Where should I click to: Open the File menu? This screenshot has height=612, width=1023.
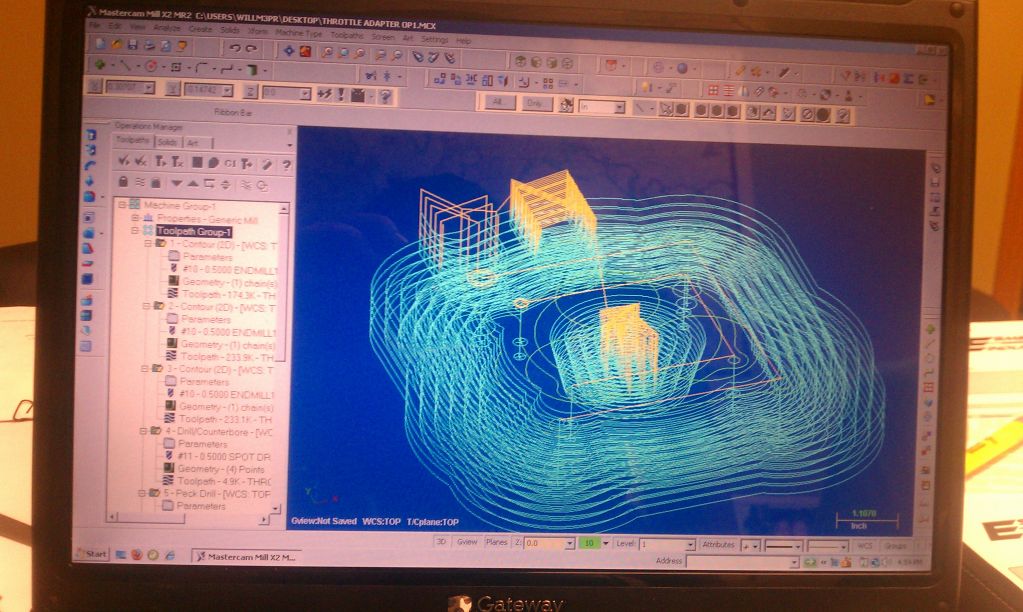95,25
